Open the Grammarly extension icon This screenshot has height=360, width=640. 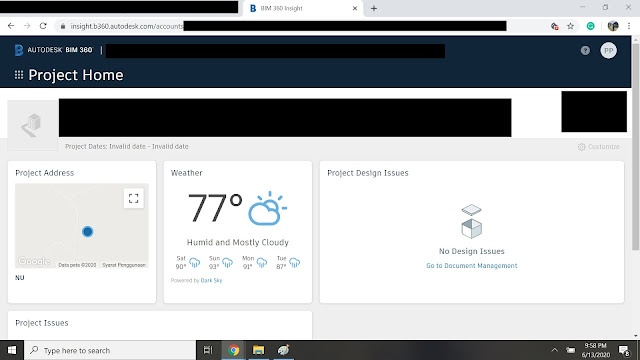(590, 26)
